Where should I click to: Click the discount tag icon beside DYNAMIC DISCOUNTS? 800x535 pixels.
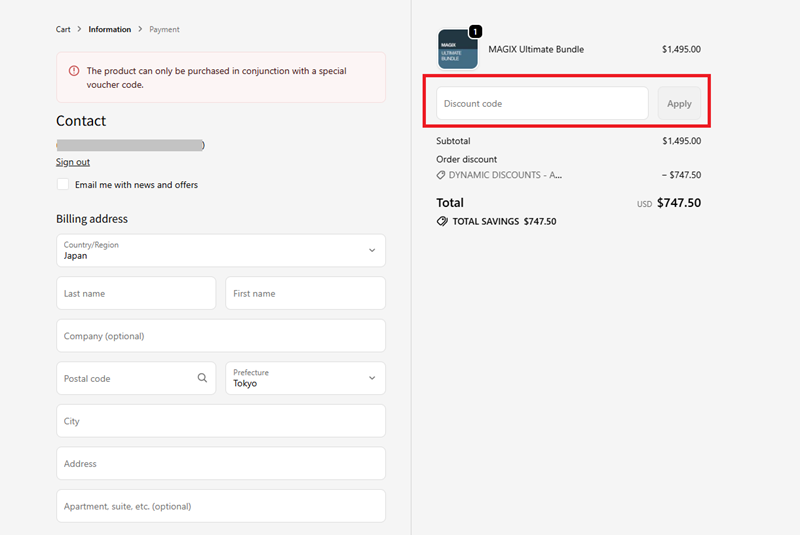coord(441,175)
